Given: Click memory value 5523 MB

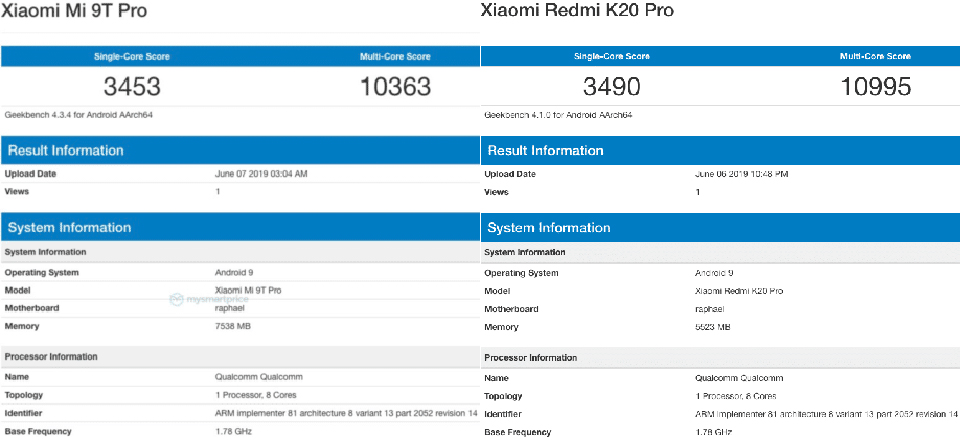Looking at the screenshot, I should pos(713,327).
